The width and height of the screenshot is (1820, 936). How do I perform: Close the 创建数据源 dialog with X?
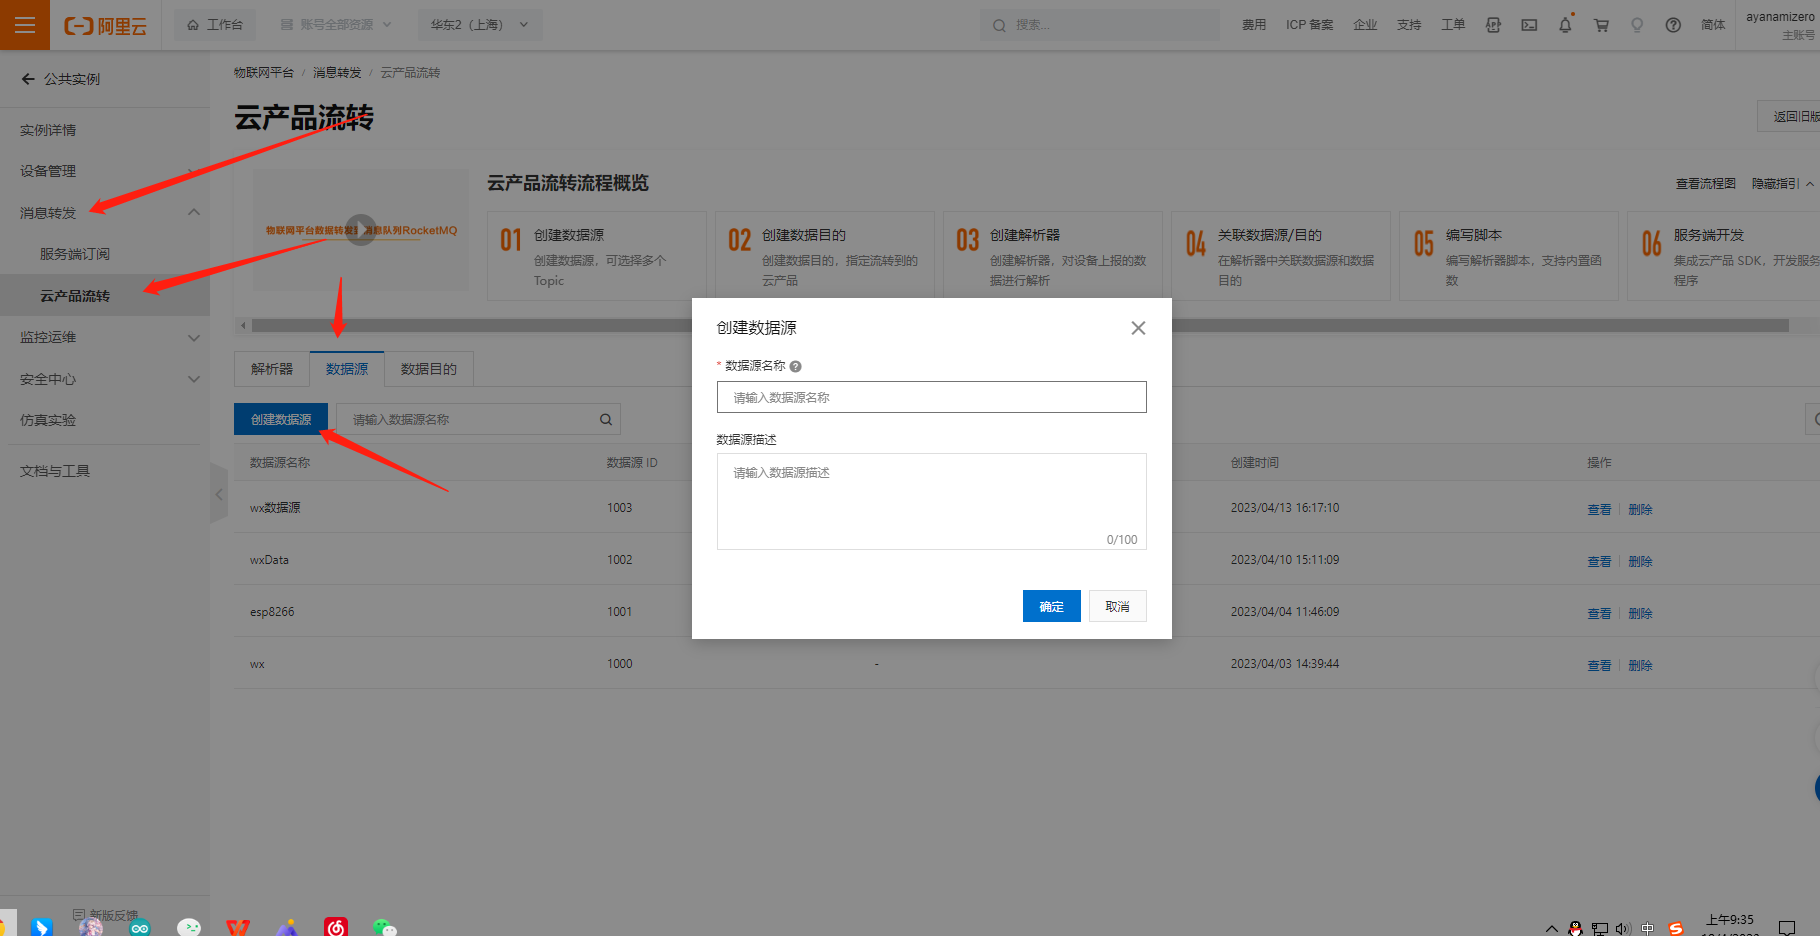click(x=1138, y=328)
